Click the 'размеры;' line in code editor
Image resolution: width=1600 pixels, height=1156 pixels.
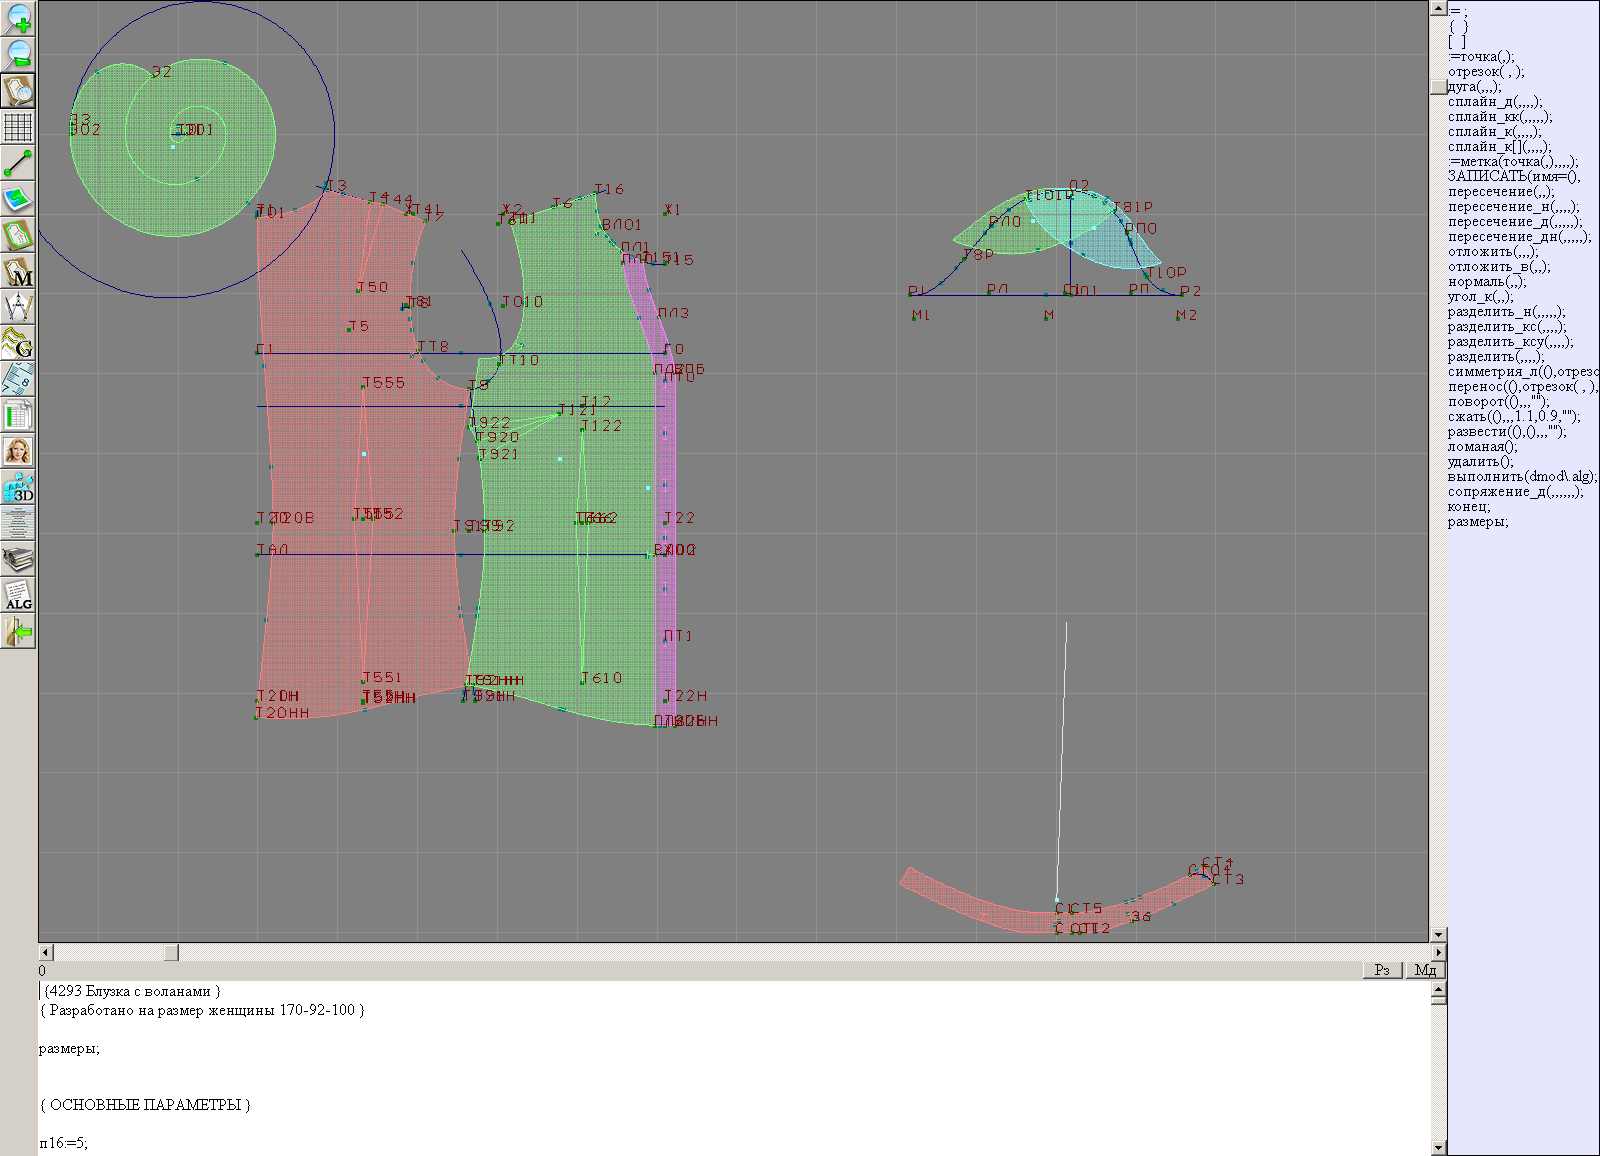pos(70,1048)
